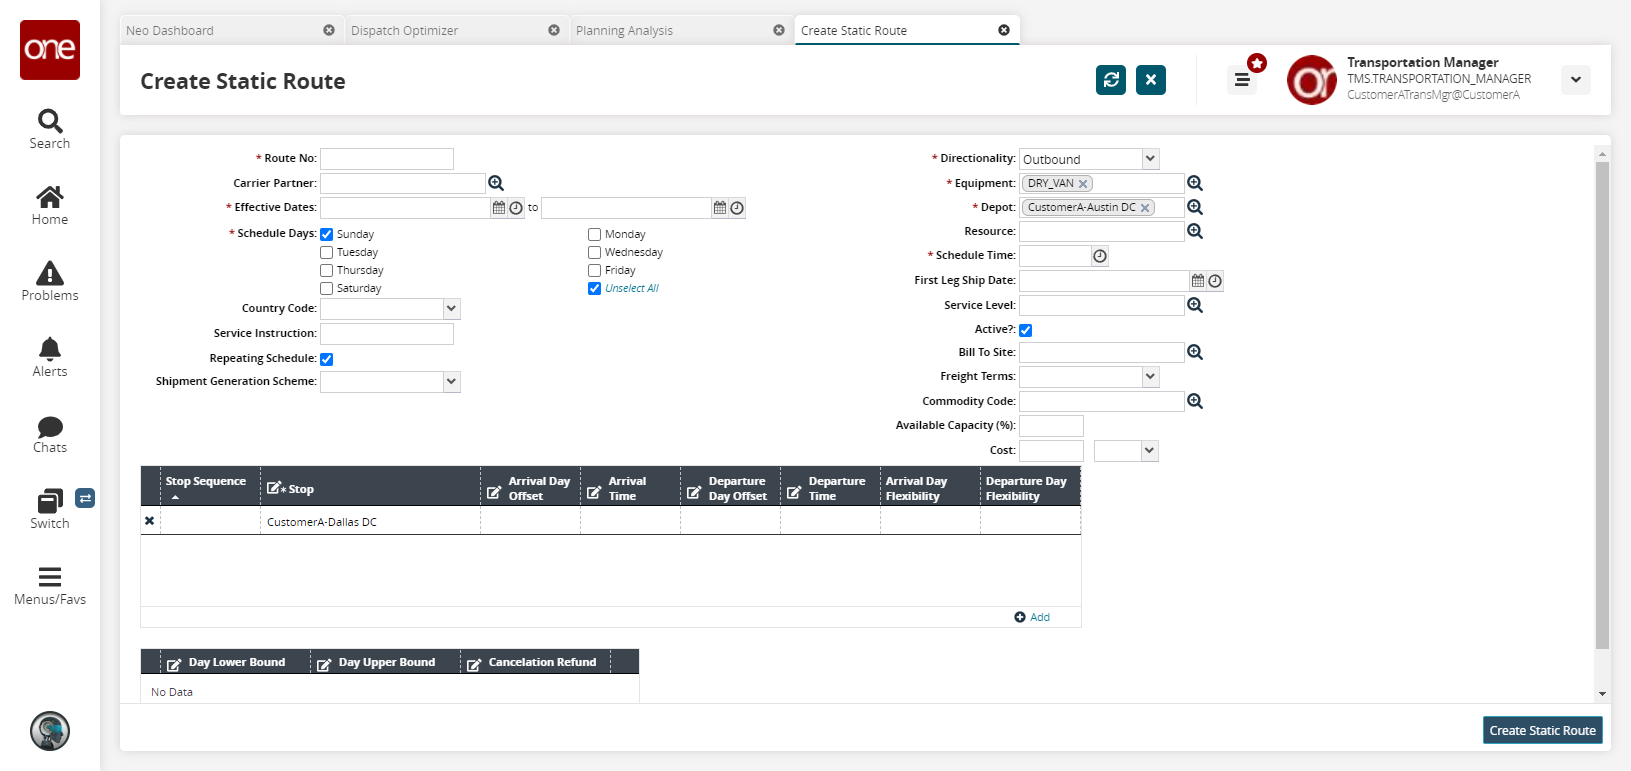
Task: Open Resource lookup magnifier
Action: pos(1195,231)
